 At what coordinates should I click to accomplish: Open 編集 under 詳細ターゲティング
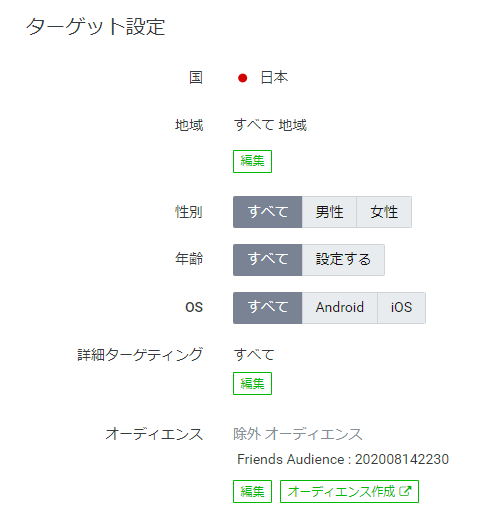click(x=252, y=383)
